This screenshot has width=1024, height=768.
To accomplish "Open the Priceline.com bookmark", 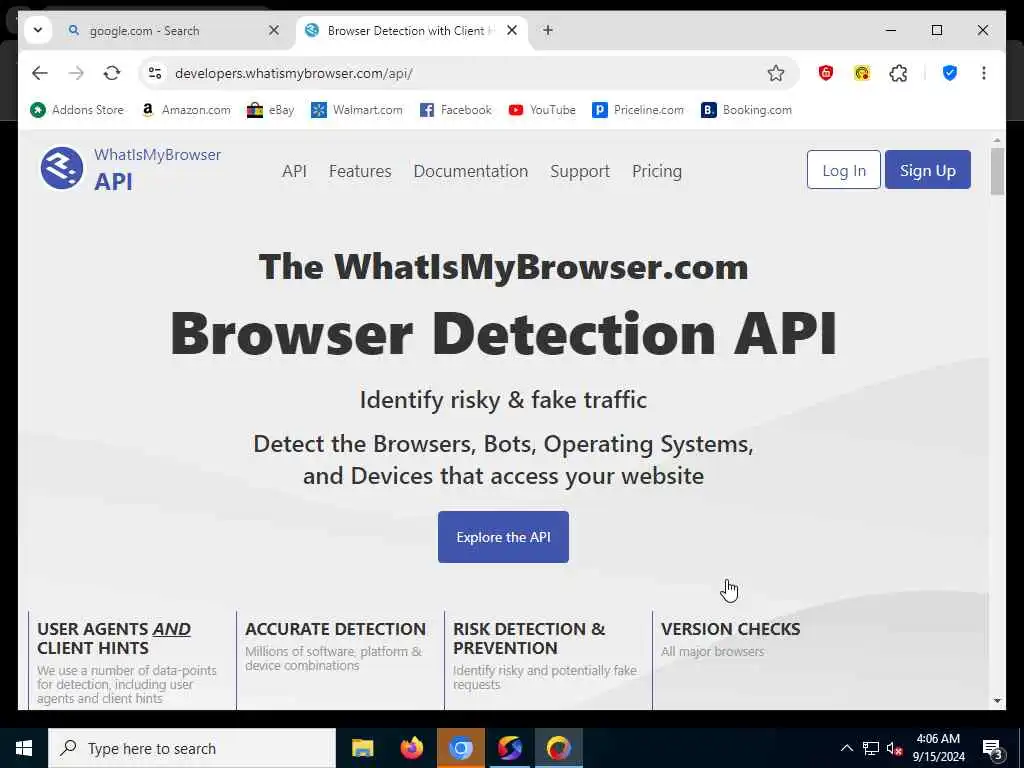I will 638,110.
